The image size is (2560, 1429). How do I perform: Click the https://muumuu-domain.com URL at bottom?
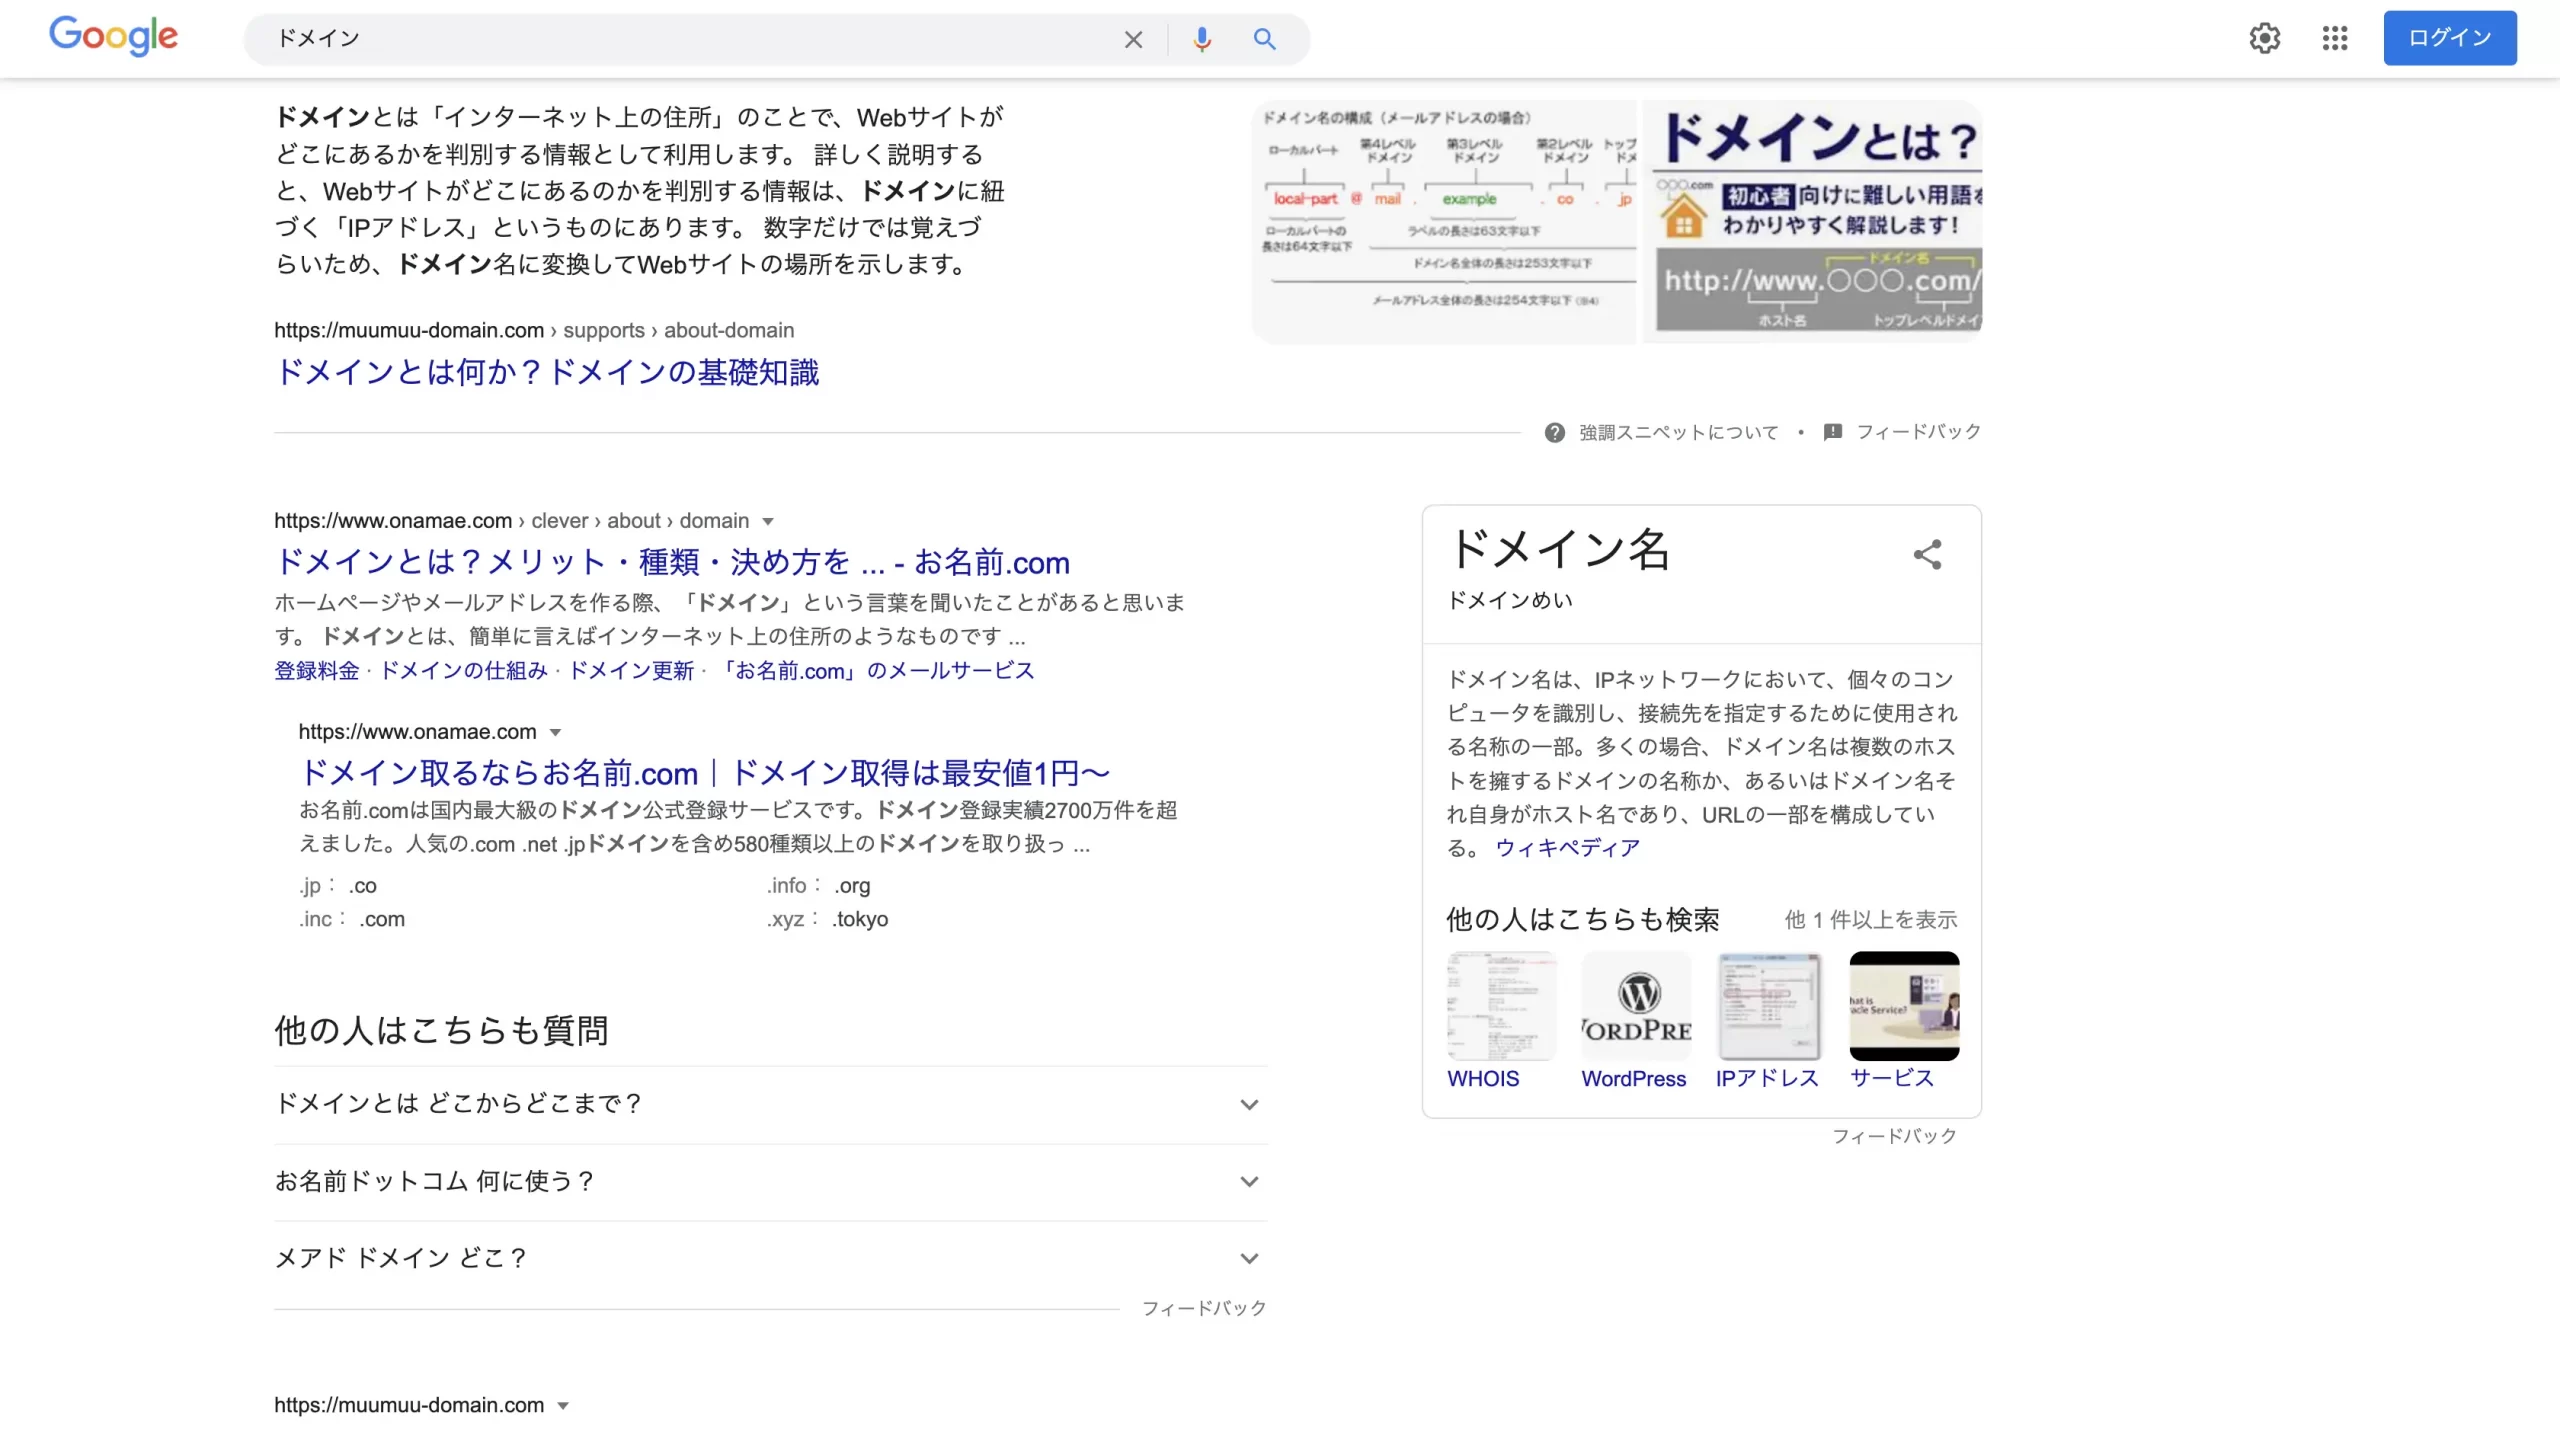click(409, 1405)
